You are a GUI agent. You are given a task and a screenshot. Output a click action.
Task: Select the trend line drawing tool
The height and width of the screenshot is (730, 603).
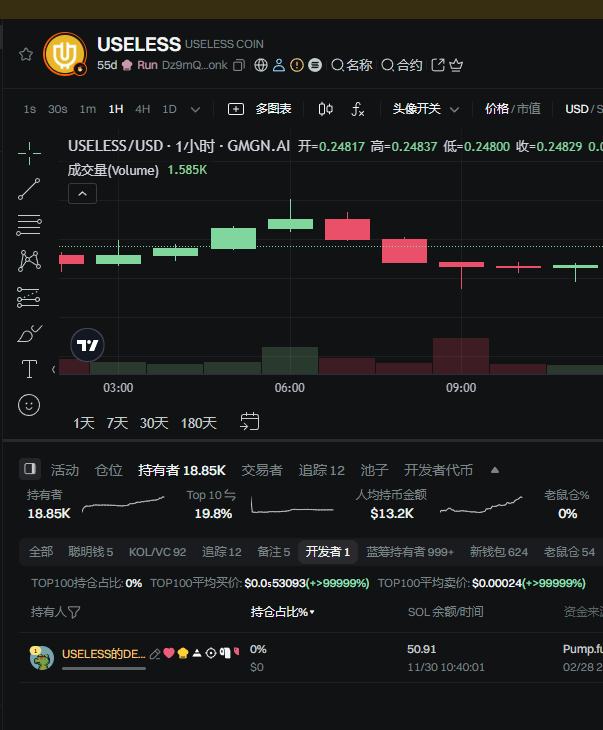click(29, 189)
